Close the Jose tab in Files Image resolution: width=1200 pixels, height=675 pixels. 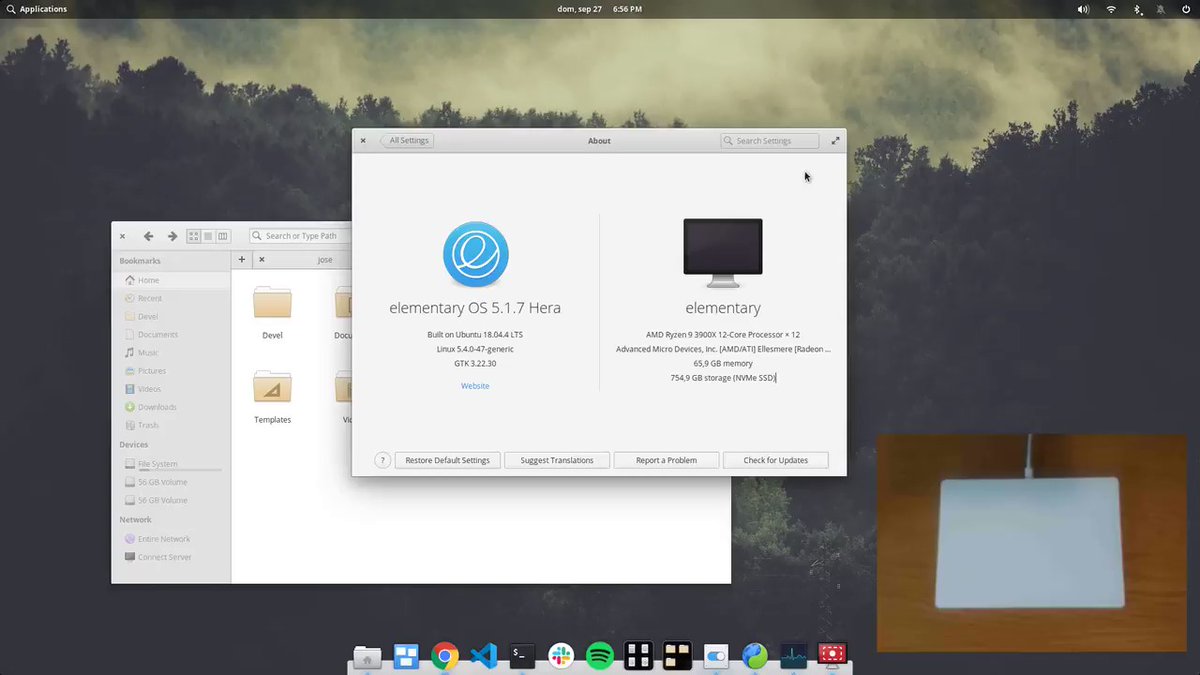[262, 259]
